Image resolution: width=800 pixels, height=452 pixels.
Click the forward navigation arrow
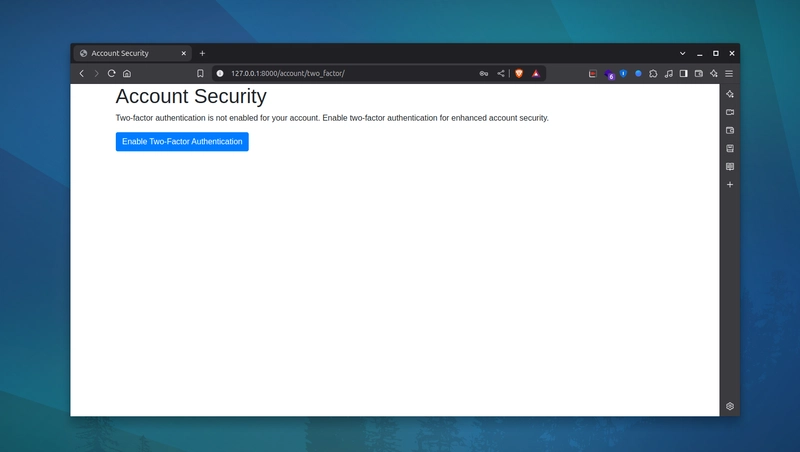[96, 73]
